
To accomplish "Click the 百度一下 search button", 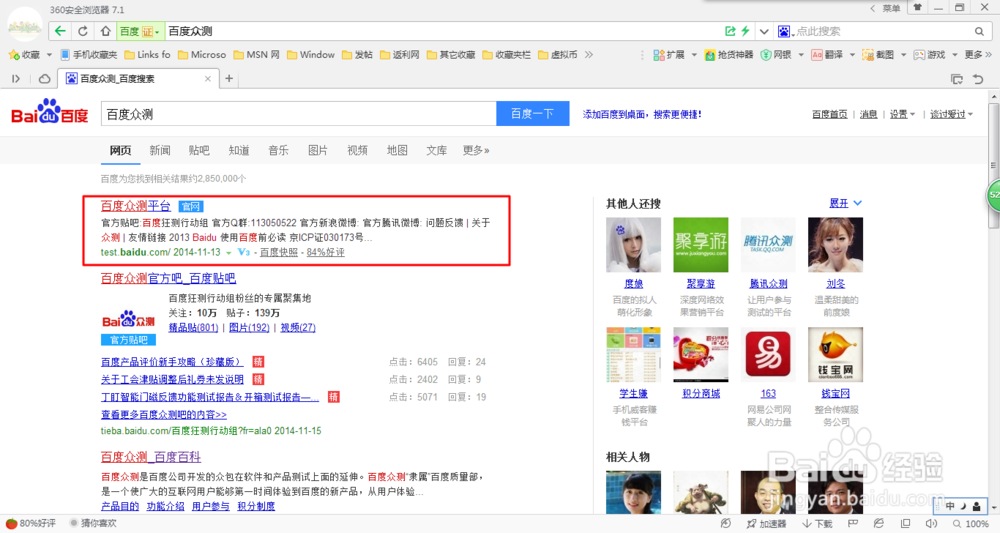I will (533, 114).
